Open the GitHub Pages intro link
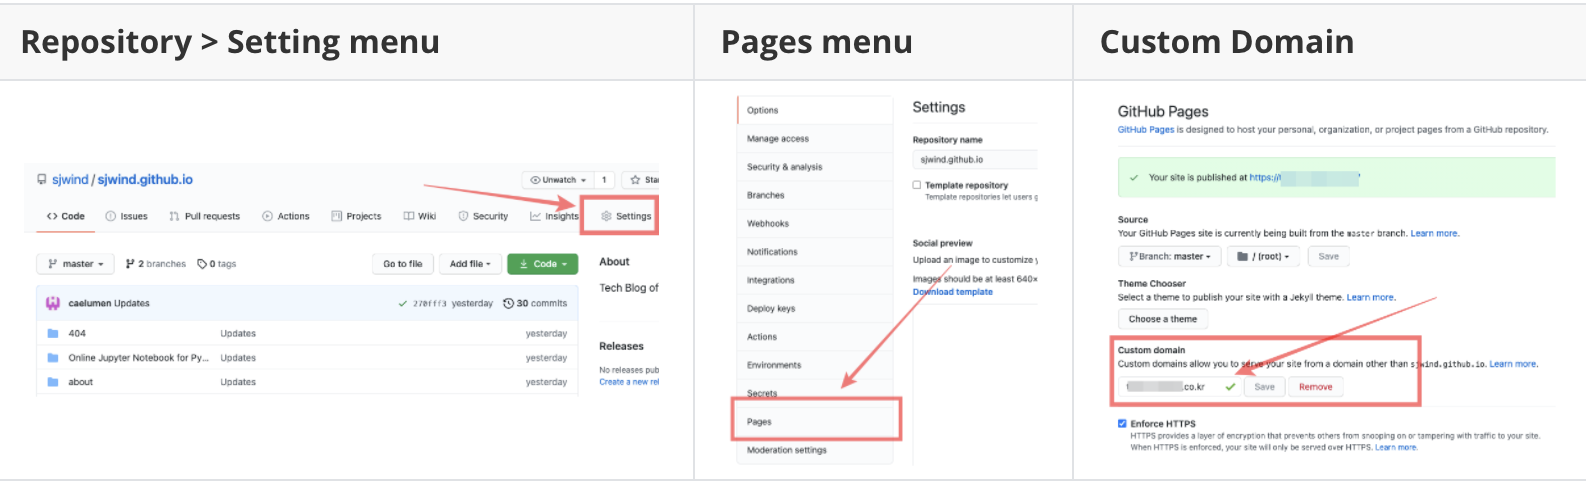1586x496 pixels. click(1146, 129)
